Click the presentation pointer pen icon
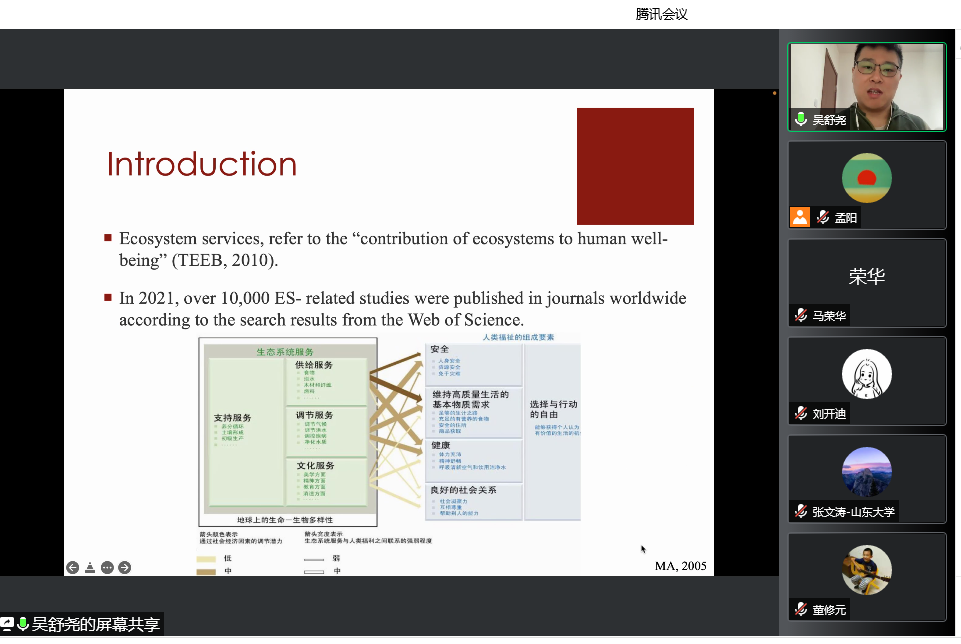This screenshot has width=961, height=644. click(89, 568)
